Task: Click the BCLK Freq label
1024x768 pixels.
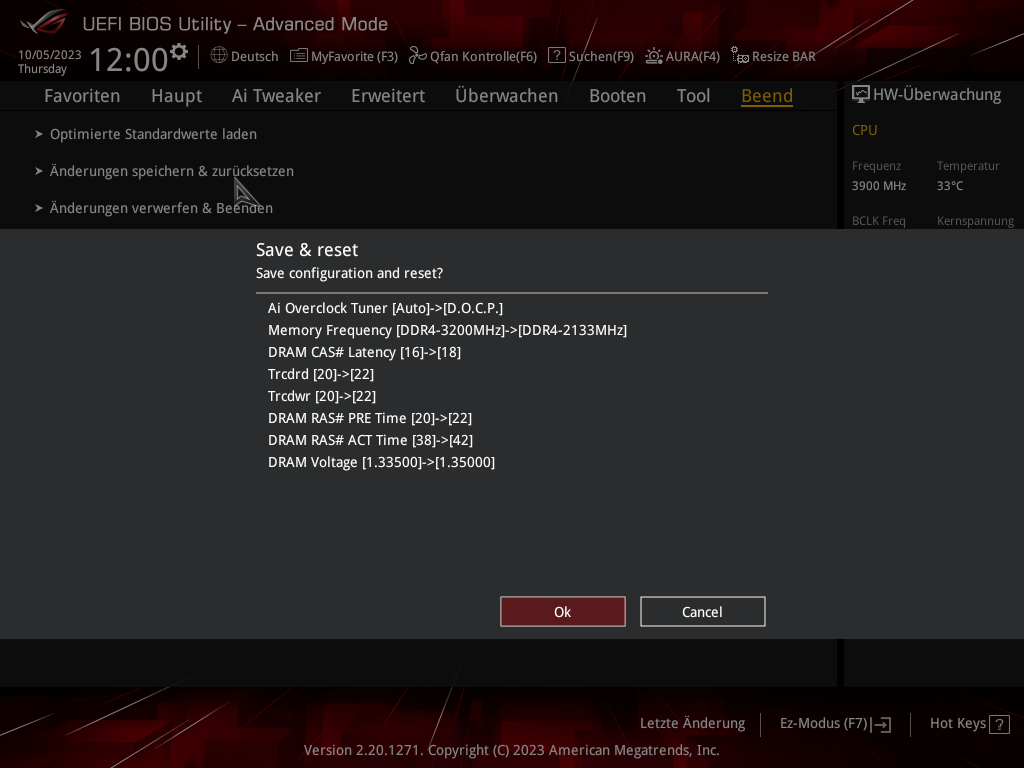Action: tap(878, 221)
